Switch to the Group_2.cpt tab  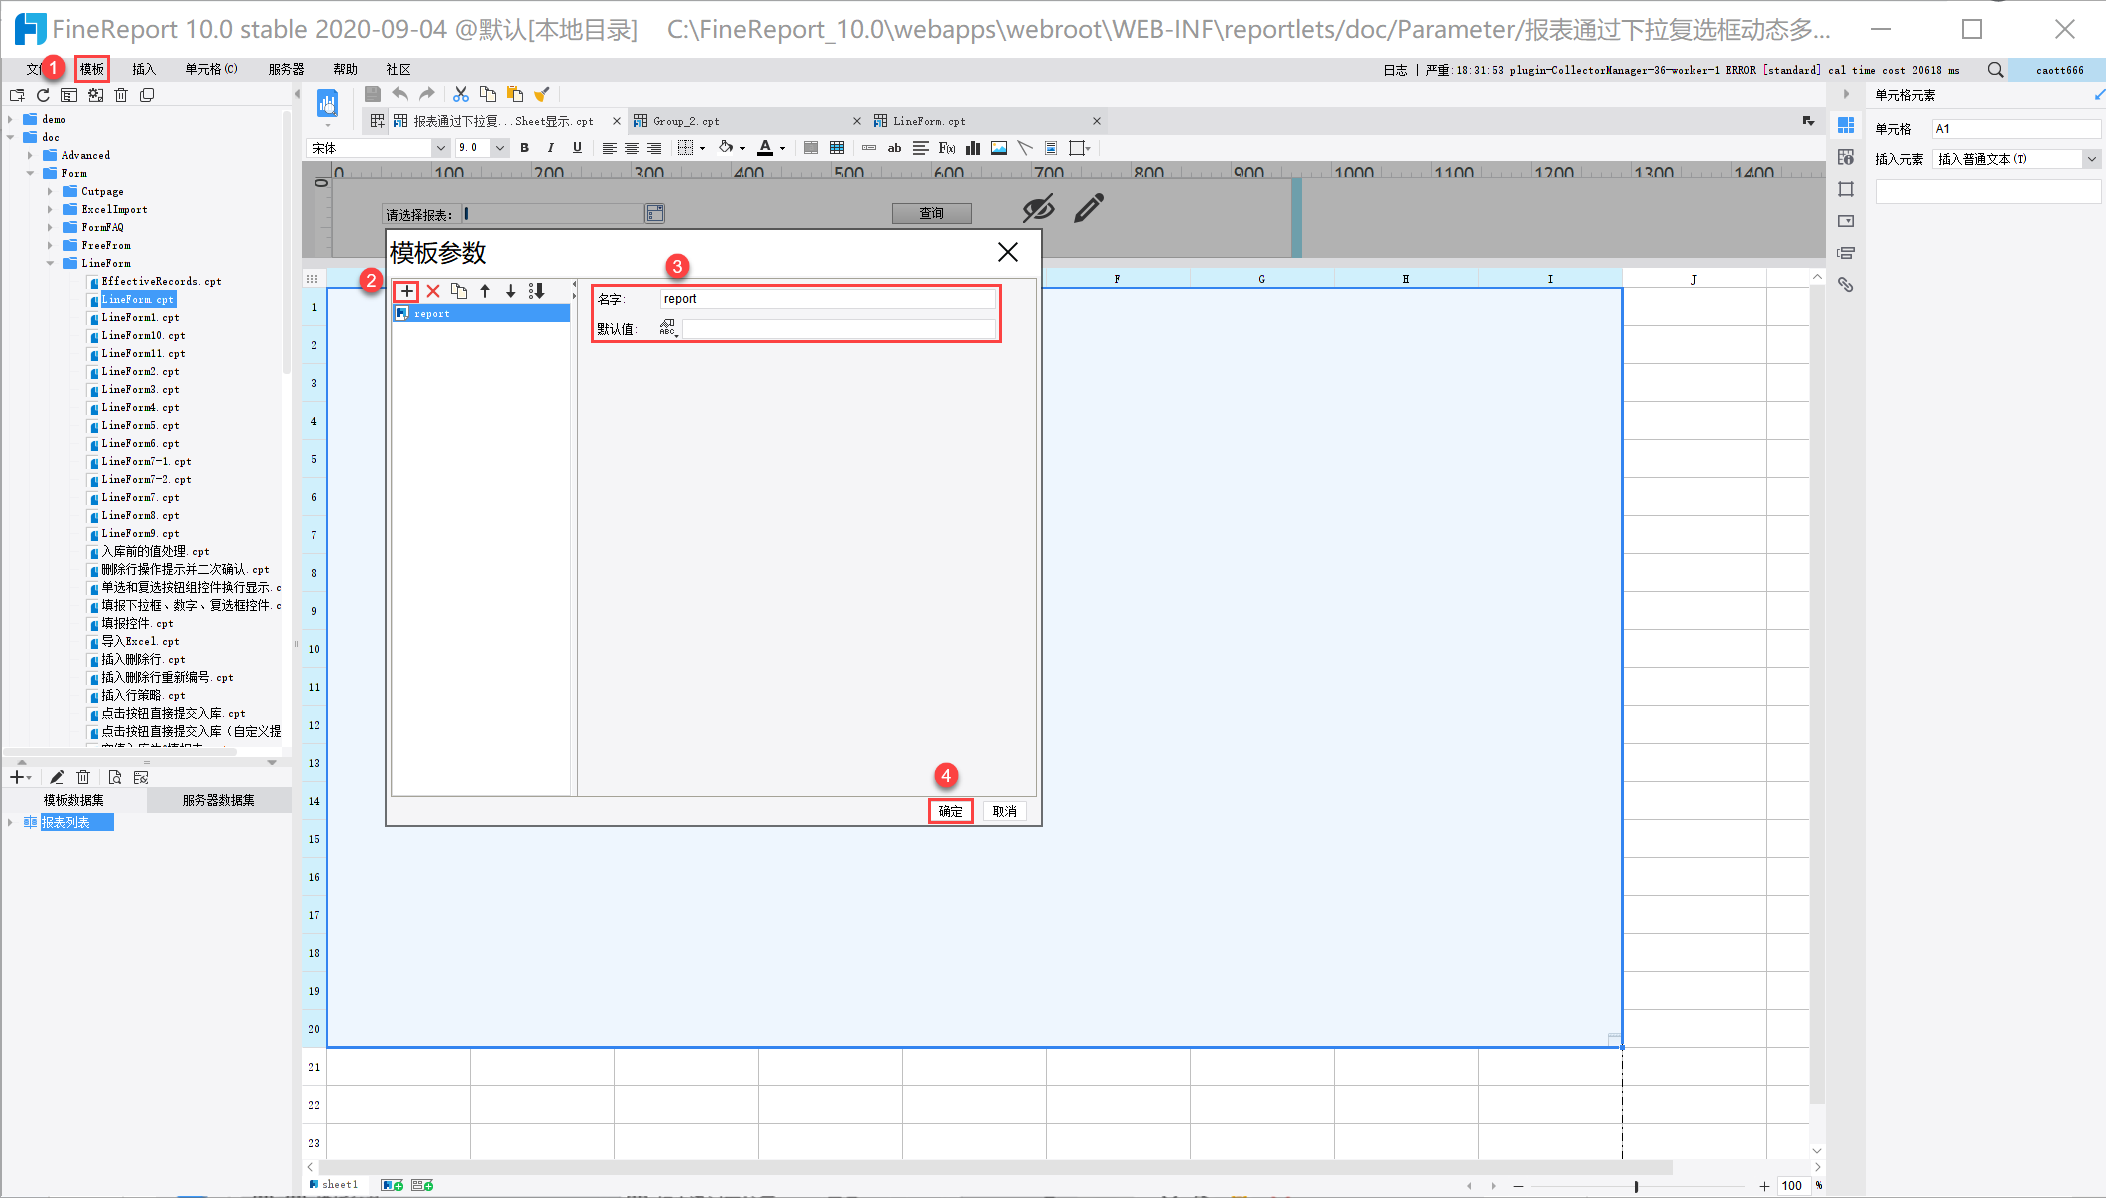686,121
